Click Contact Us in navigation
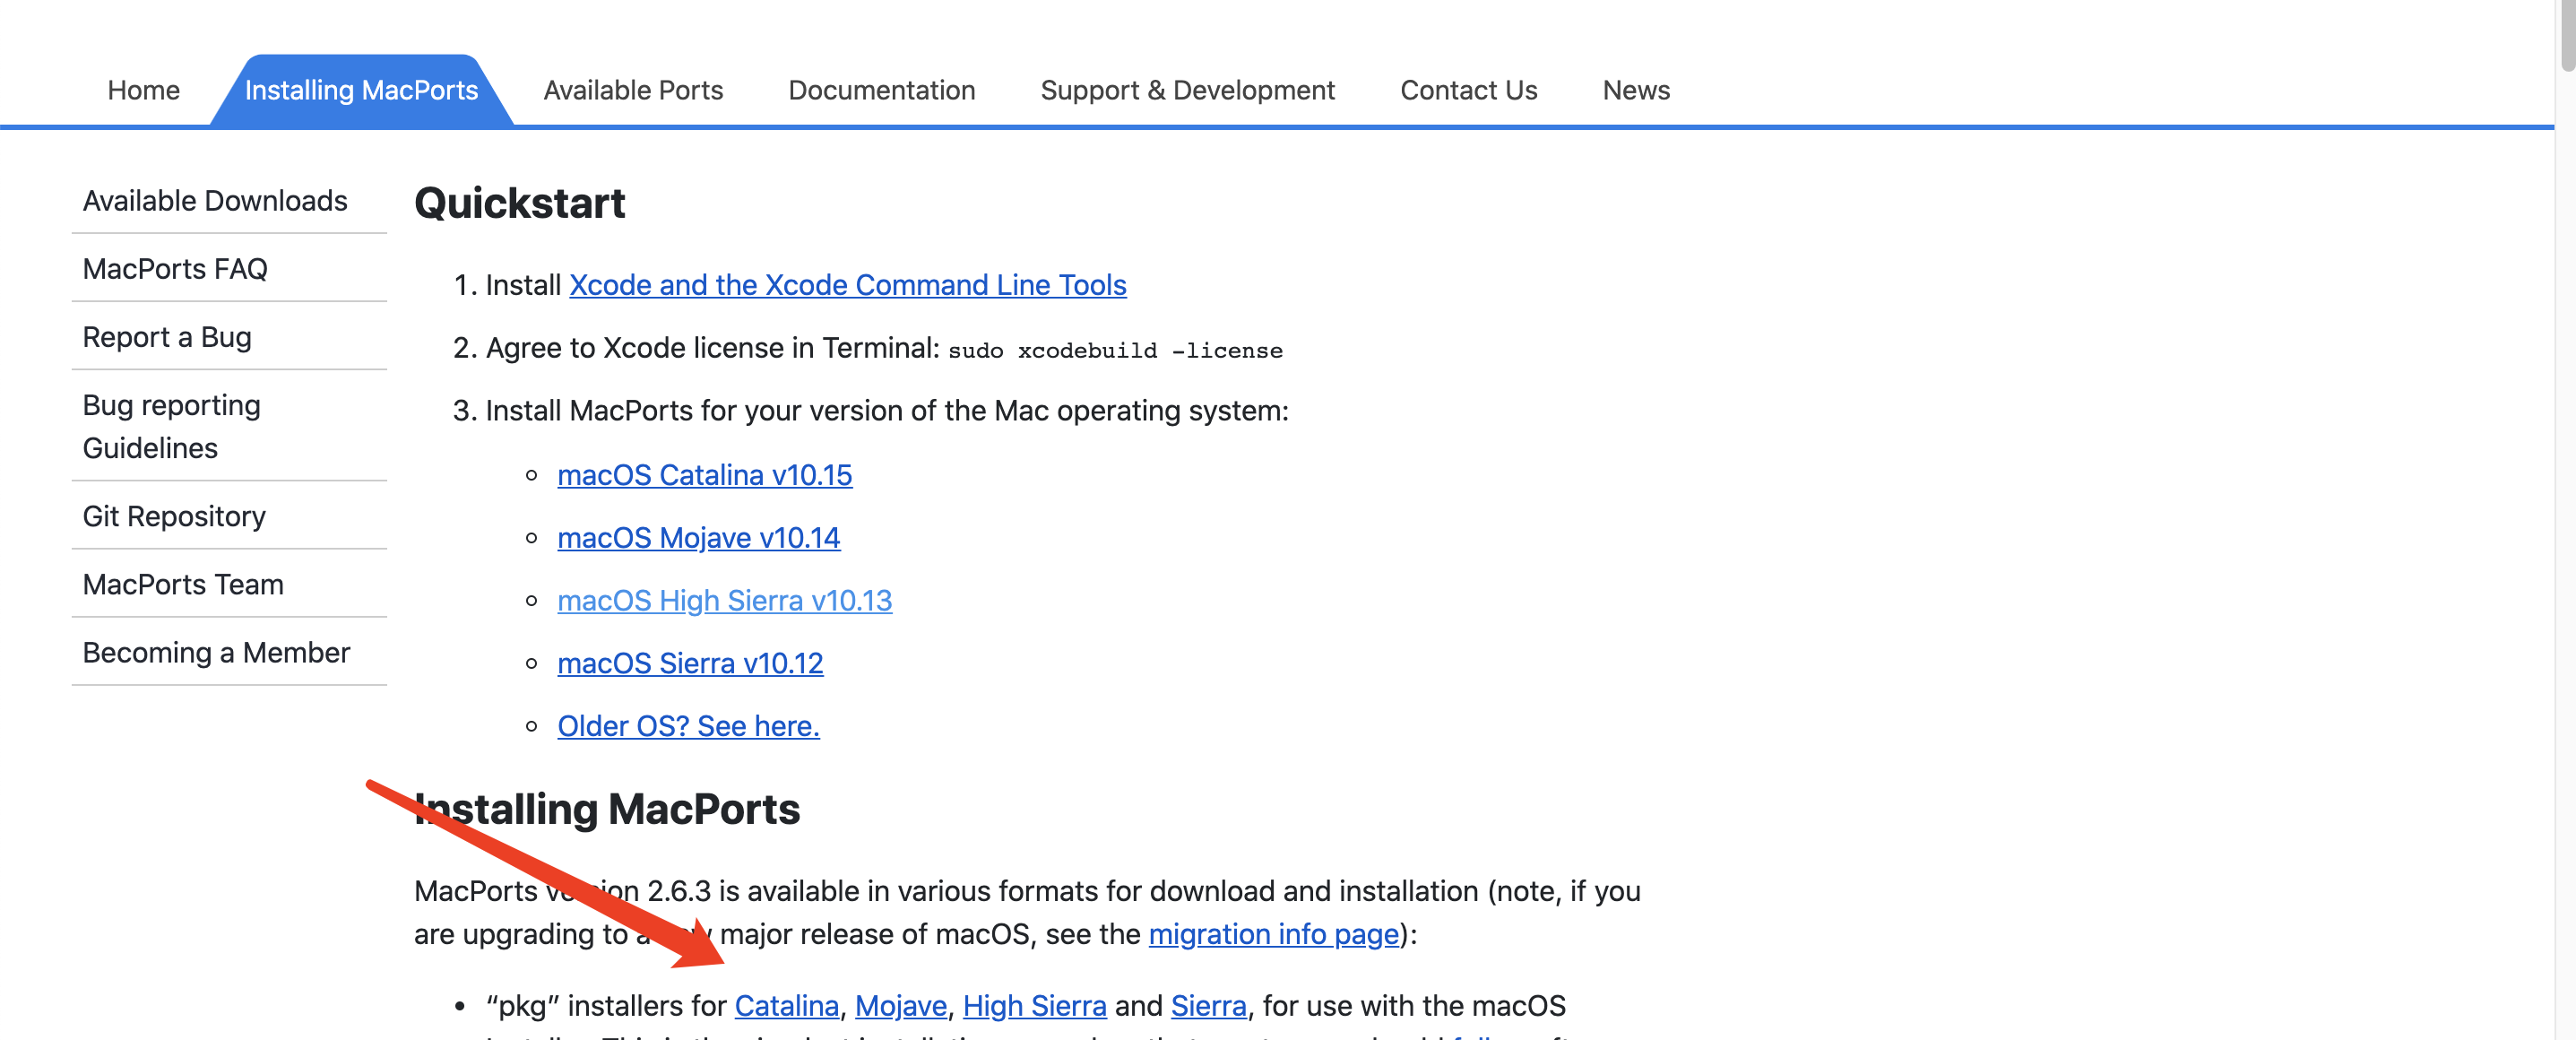The width and height of the screenshot is (2576, 1040). (1468, 90)
